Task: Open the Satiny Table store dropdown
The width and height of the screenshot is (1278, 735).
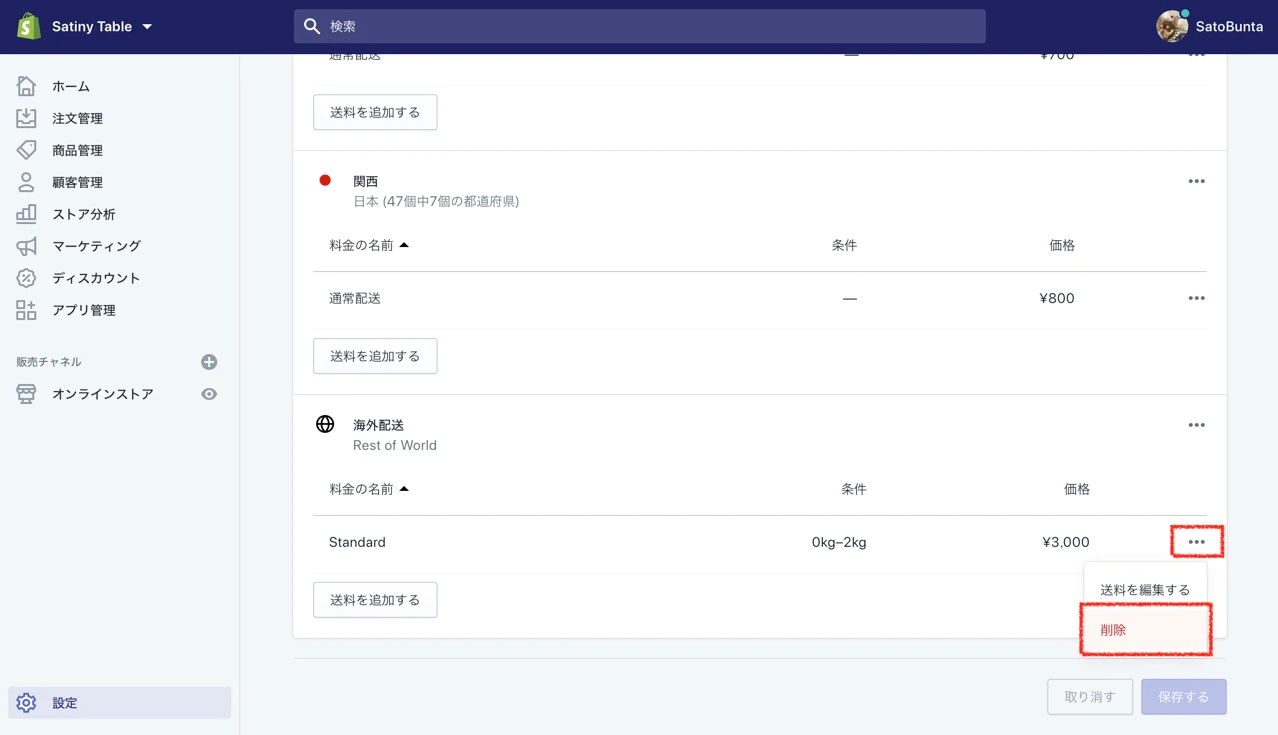Action: pos(147,27)
